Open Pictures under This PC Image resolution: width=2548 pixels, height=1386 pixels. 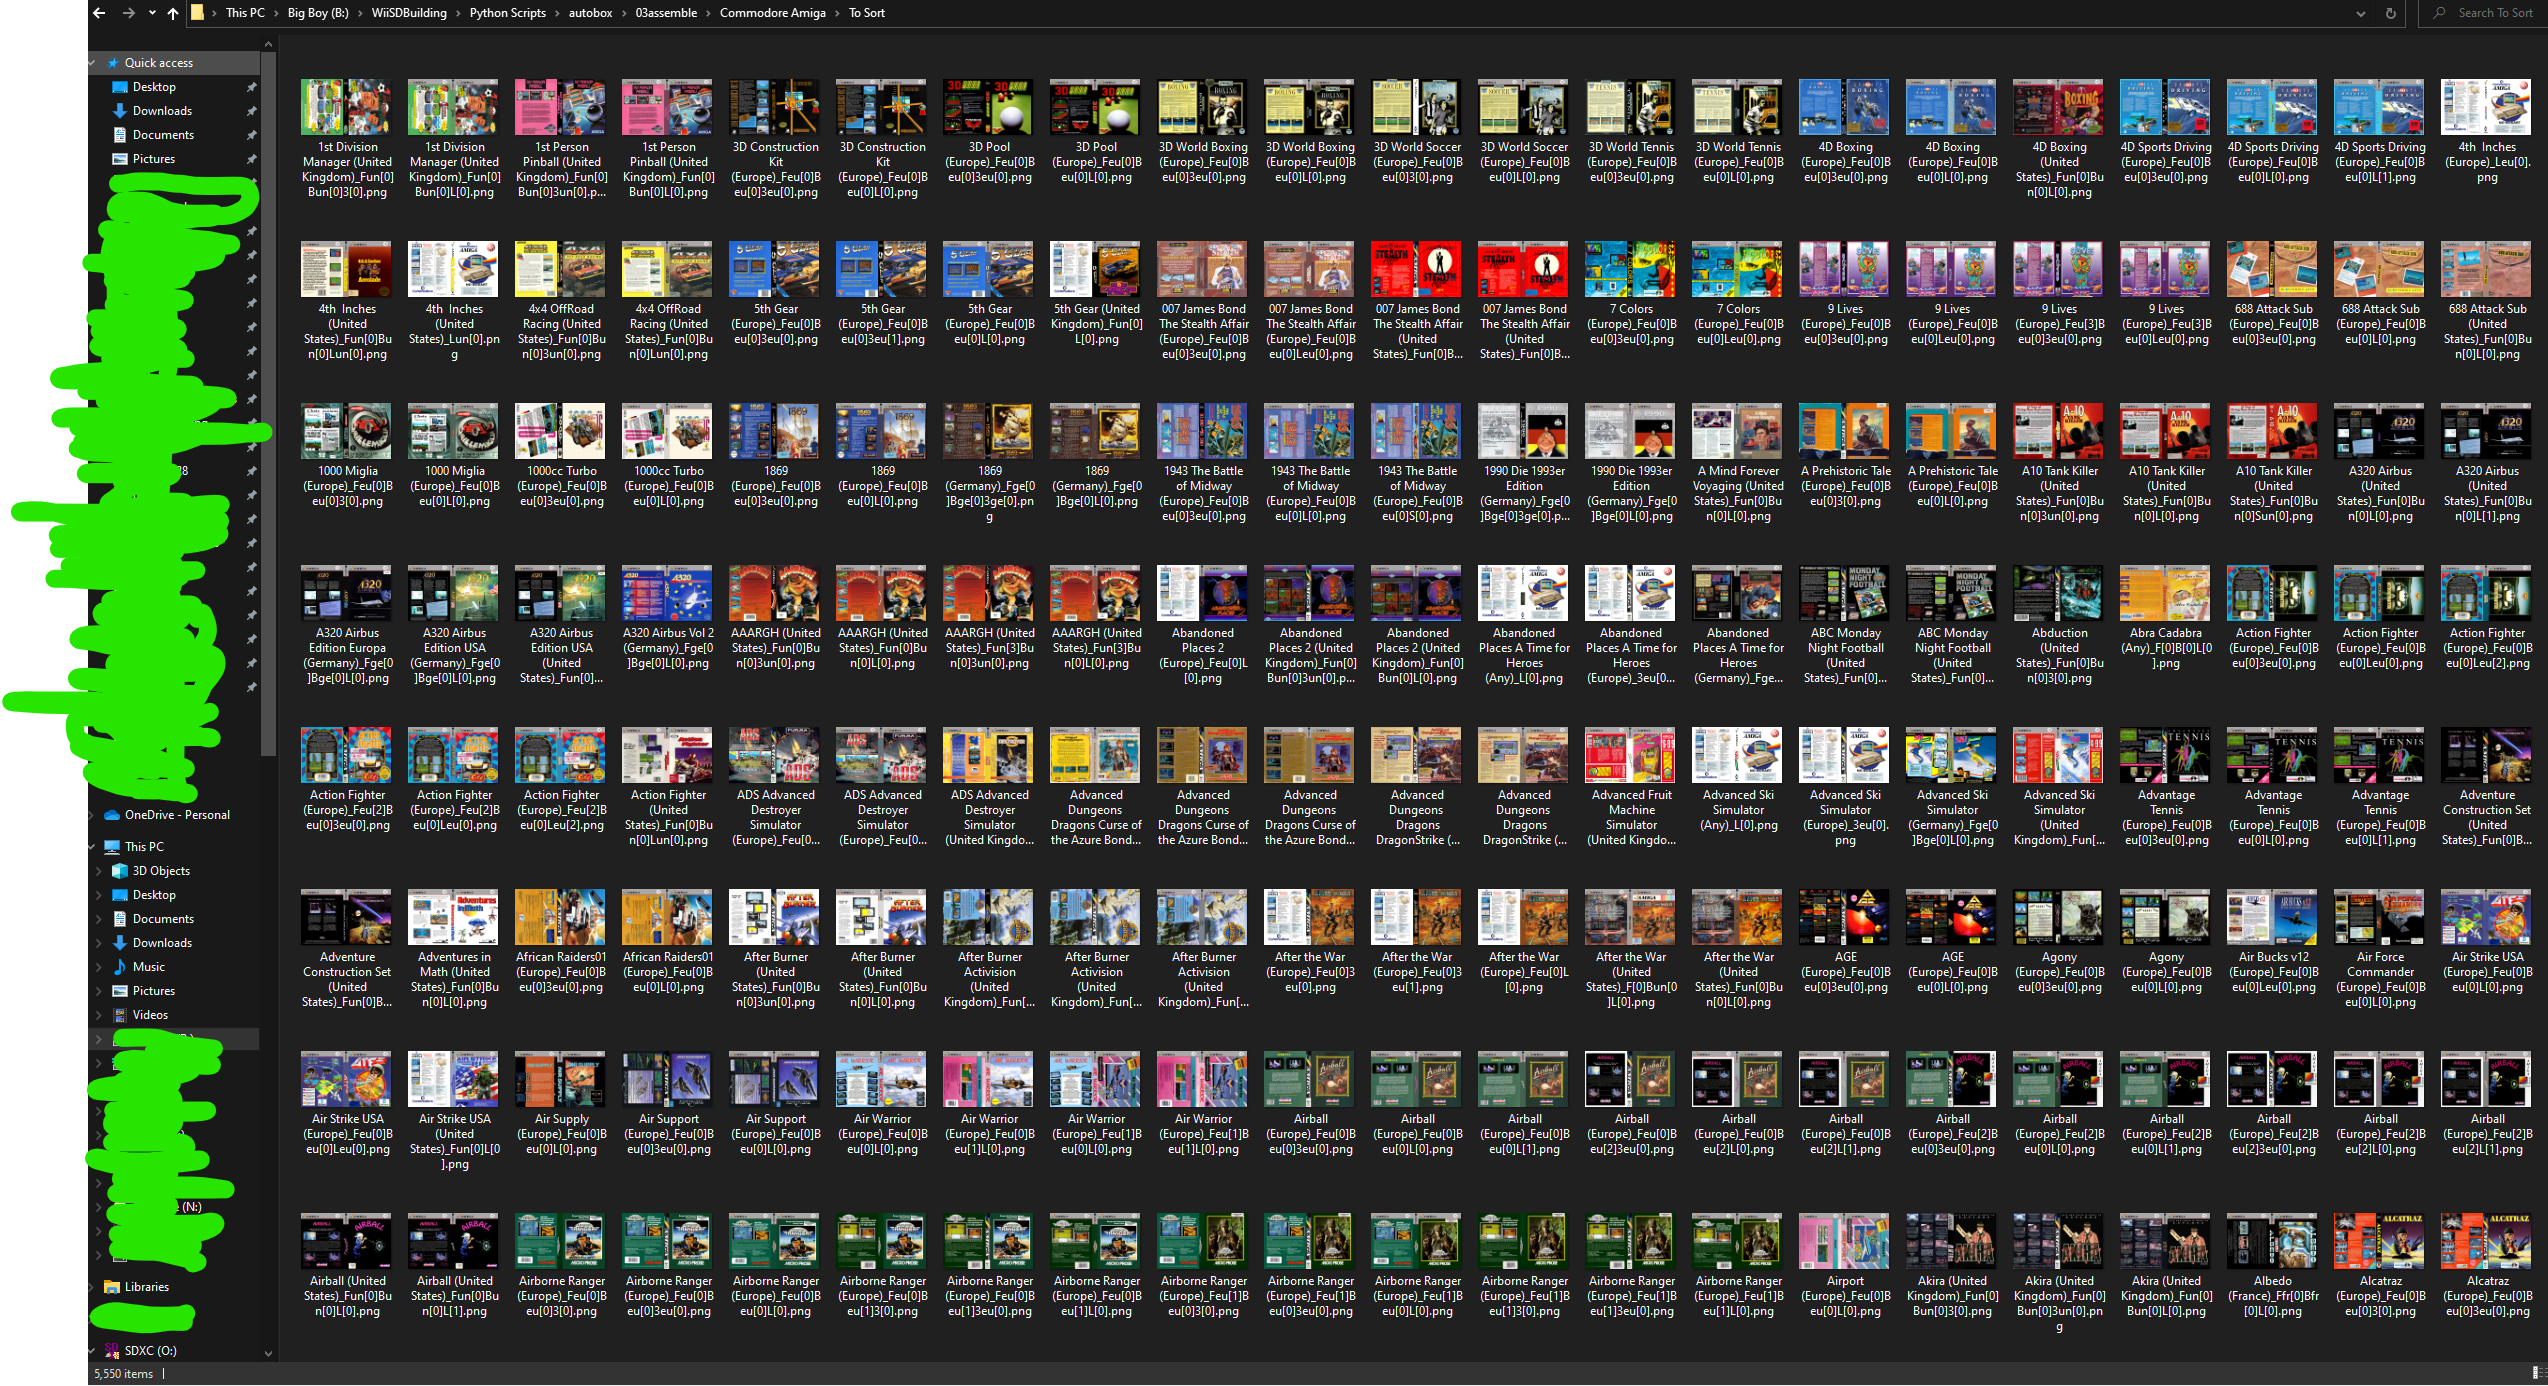click(154, 991)
